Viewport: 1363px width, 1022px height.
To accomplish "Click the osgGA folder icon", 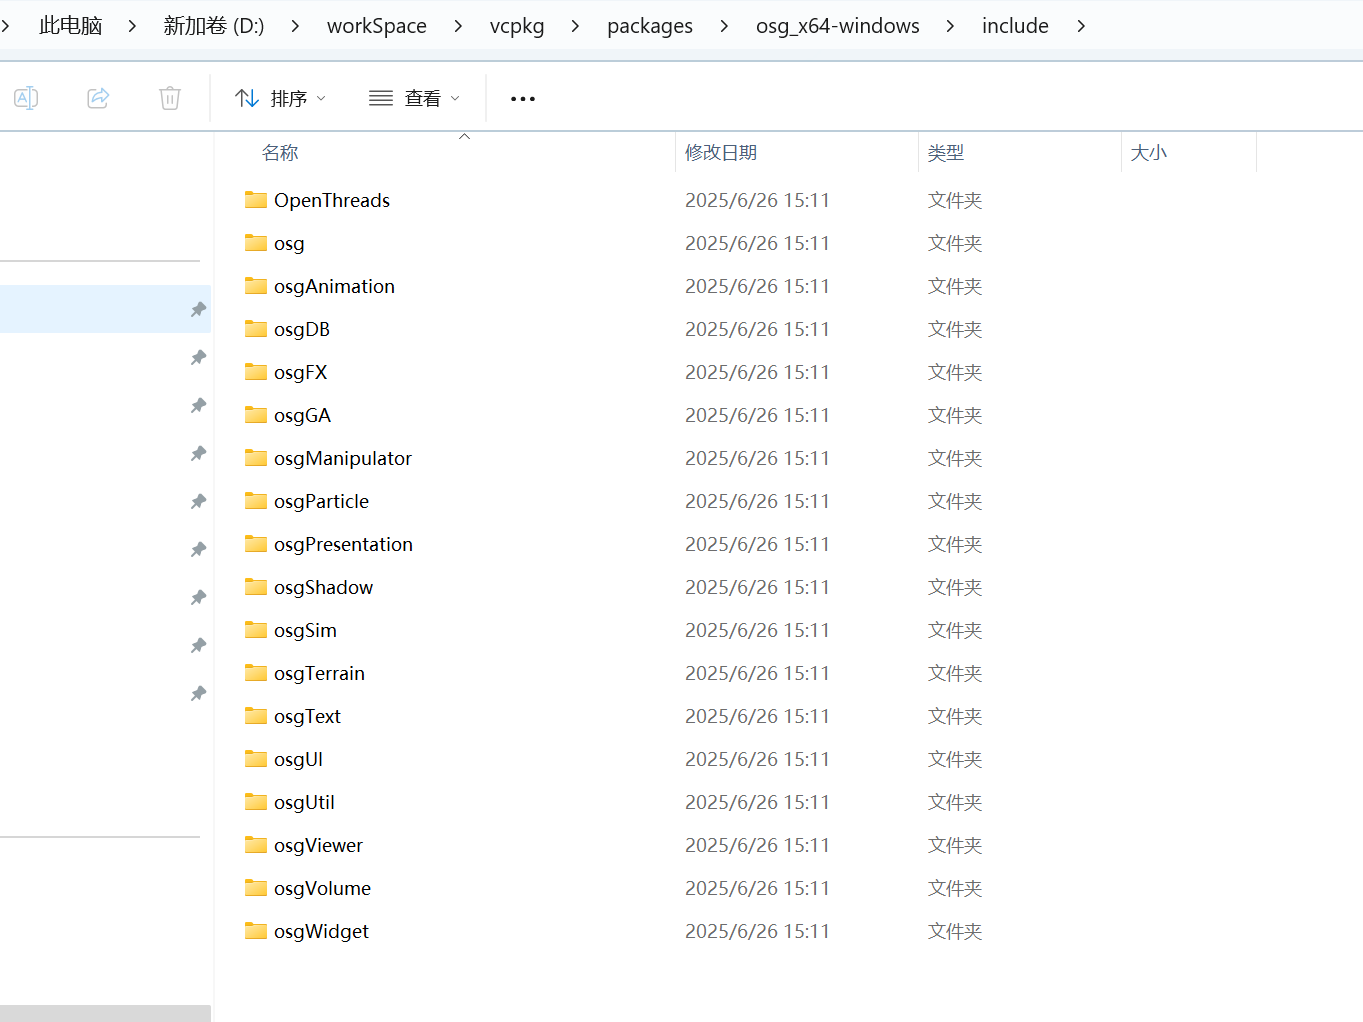I will 256,415.
